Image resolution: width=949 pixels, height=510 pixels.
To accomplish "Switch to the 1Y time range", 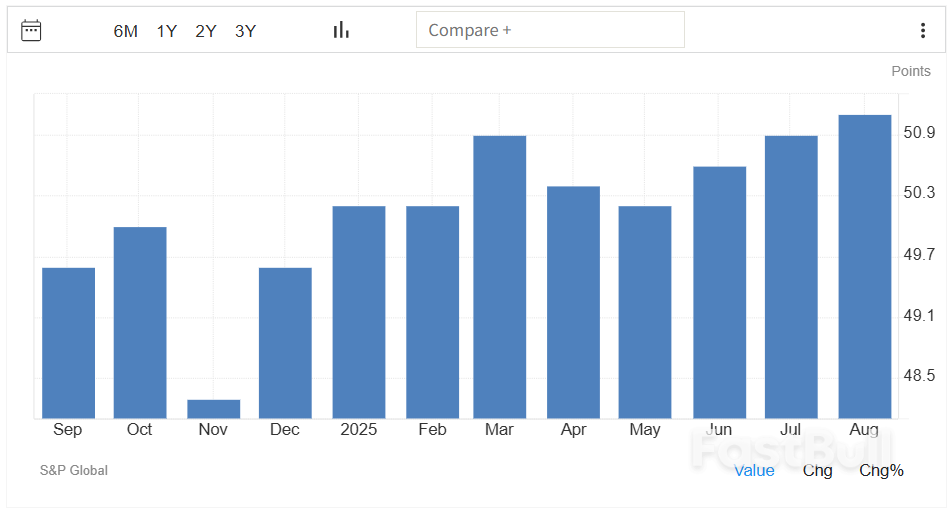I will (166, 31).
